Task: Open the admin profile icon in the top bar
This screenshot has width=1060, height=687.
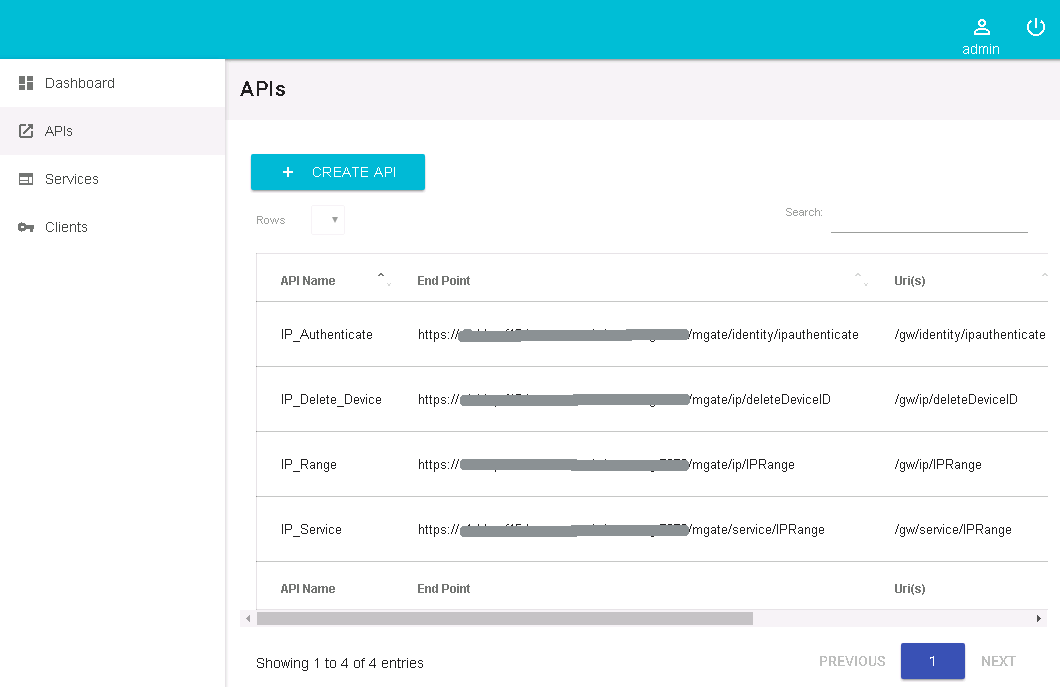Action: tap(981, 28)
